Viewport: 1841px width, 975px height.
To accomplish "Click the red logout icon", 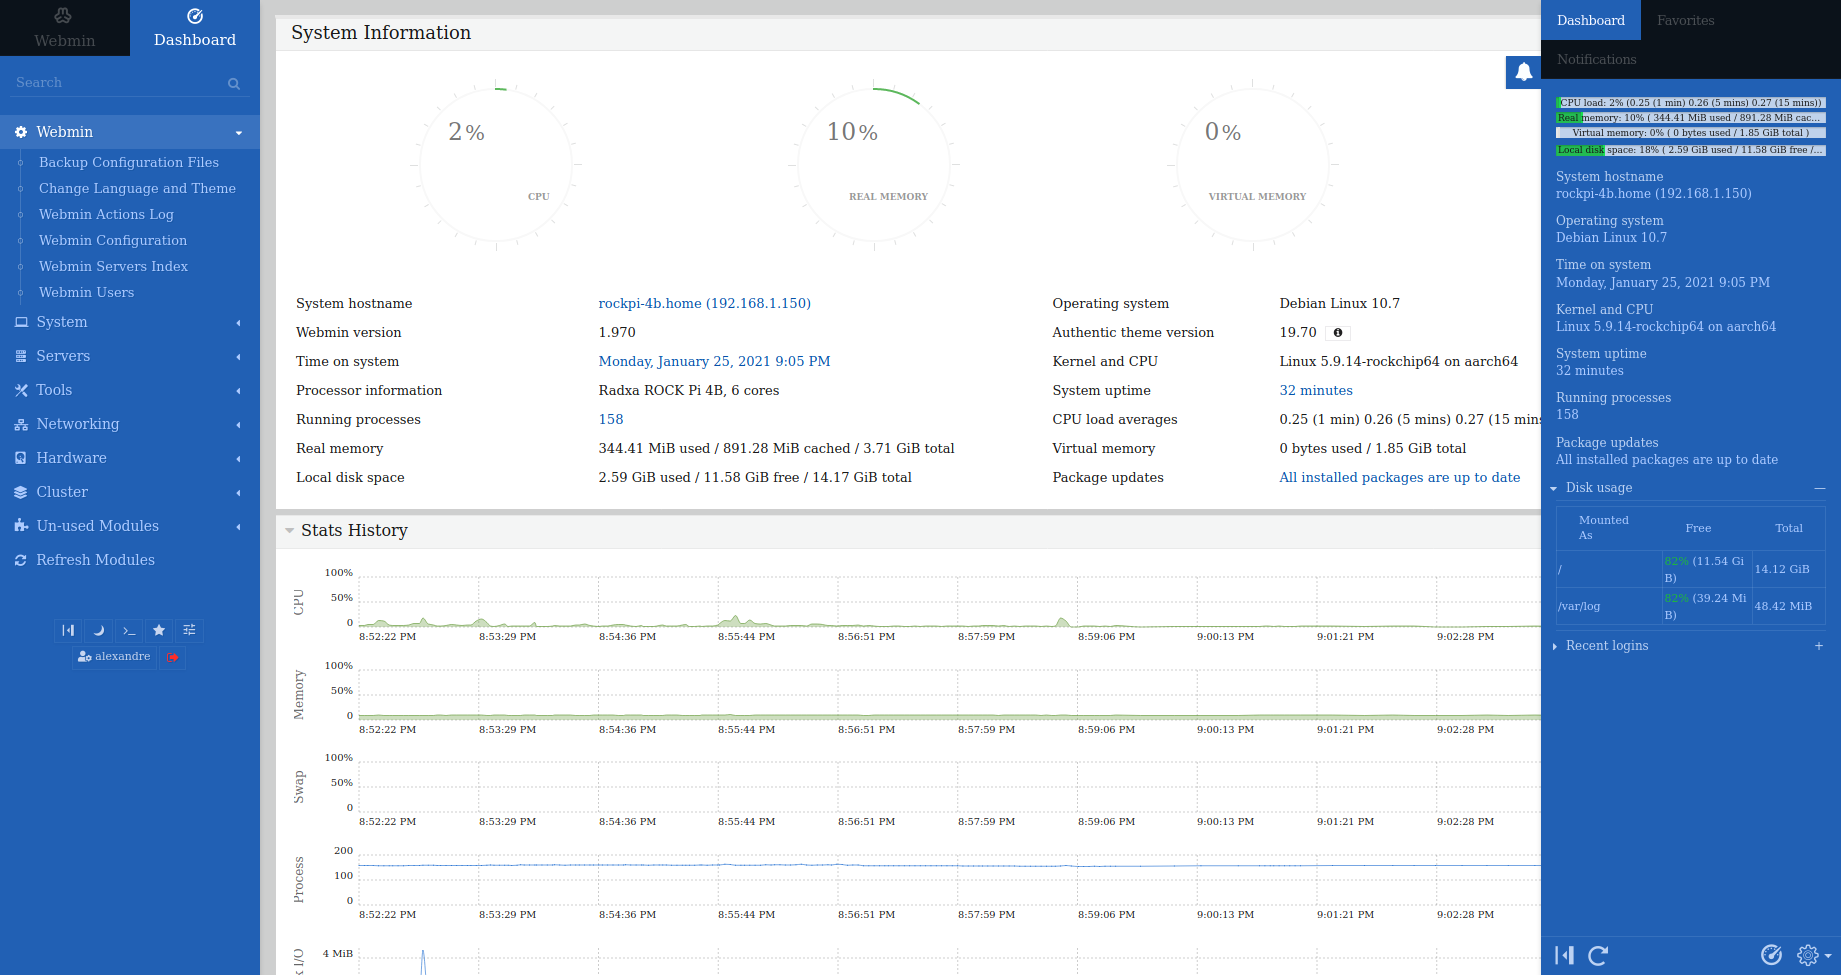I will [173, 657].
